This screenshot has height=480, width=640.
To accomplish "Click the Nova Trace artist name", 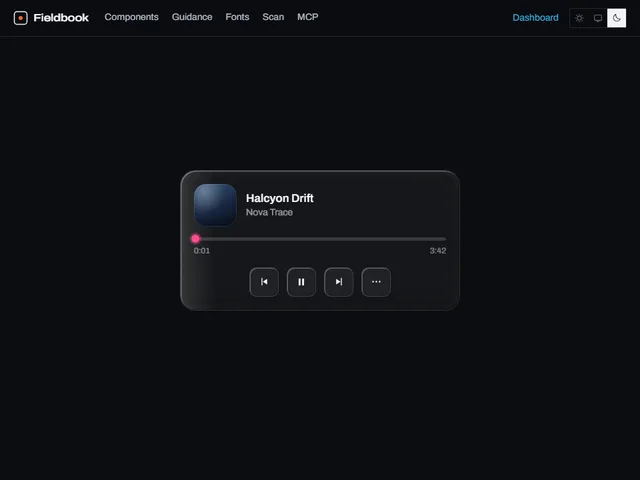I will 269,213.
